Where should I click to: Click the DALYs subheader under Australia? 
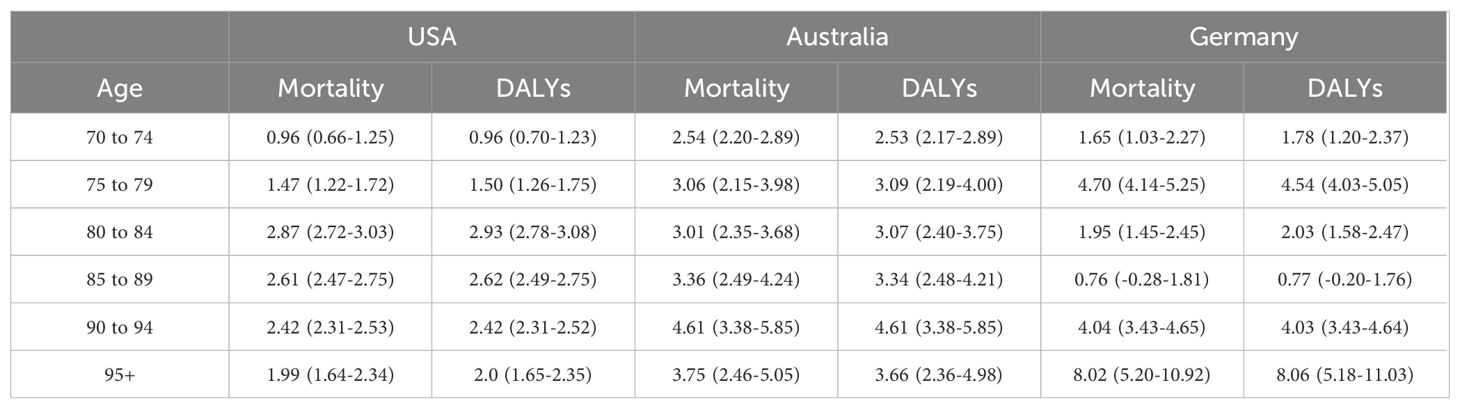coord(938,88)
